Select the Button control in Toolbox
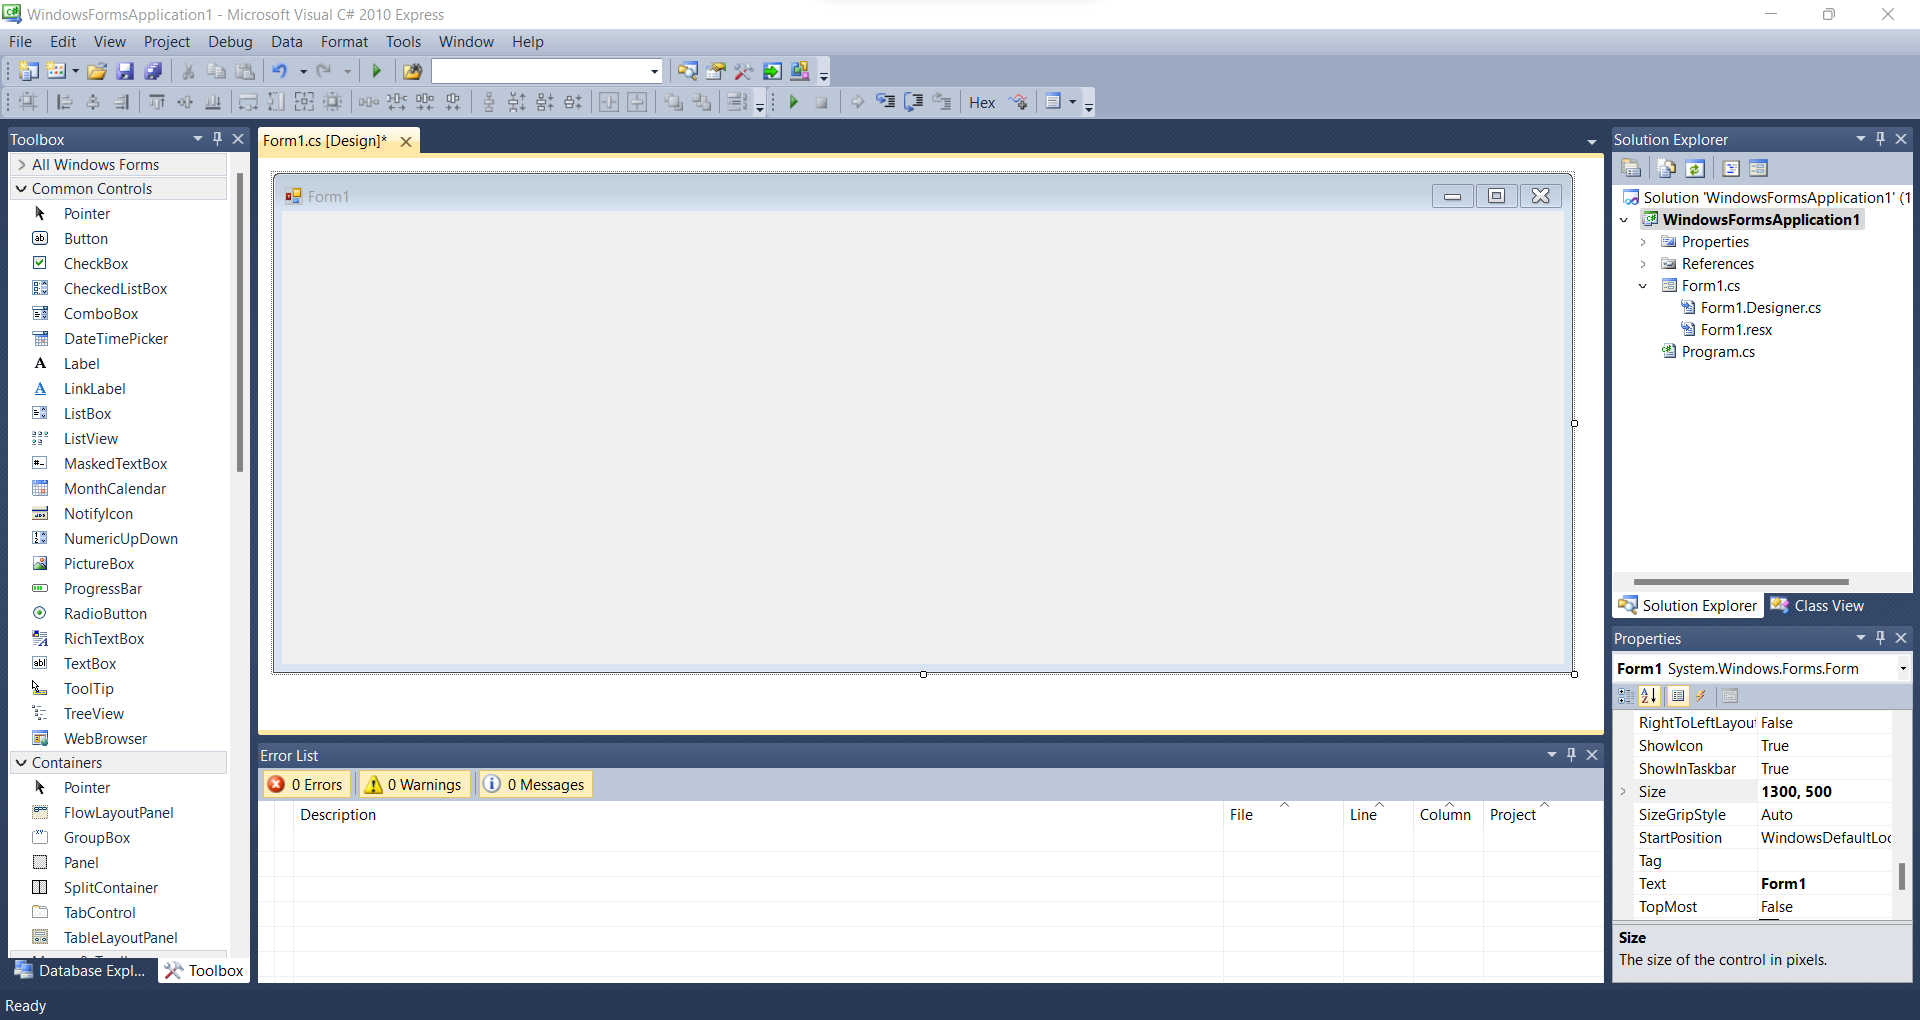This screenshot has width=1920, height=1020. [86, 239]
